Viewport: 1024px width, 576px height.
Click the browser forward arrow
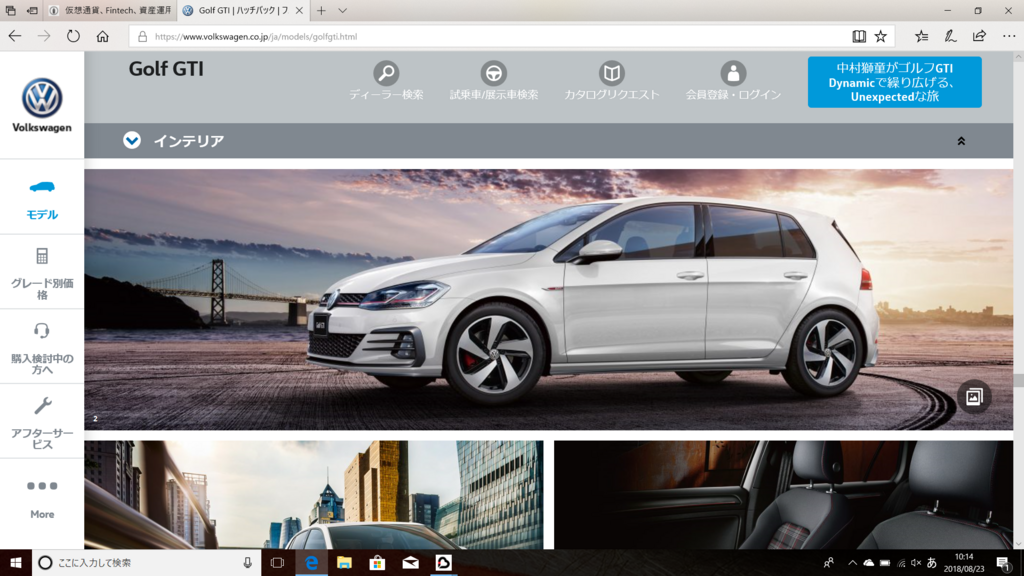coord(44,37)
